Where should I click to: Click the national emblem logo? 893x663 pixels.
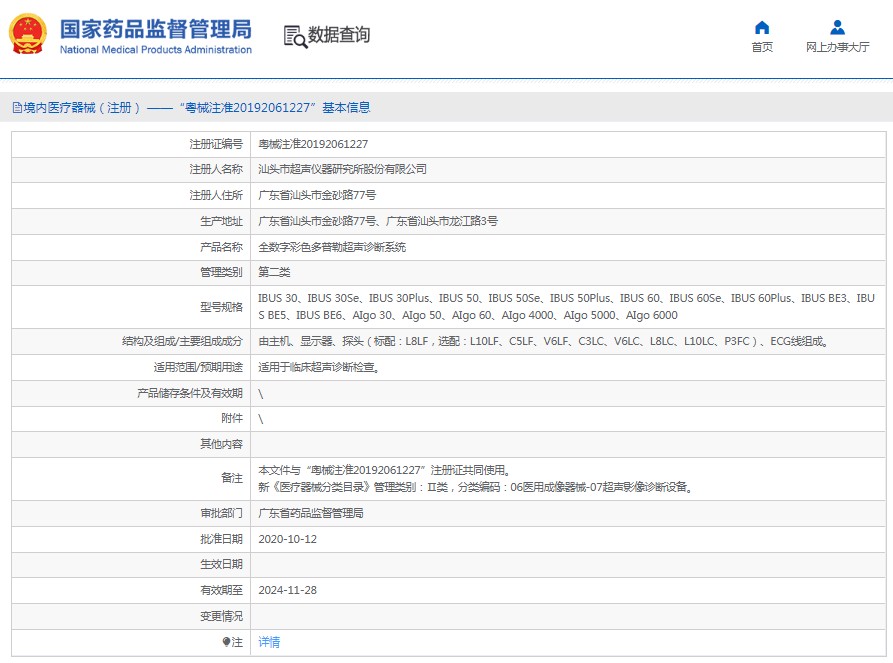27,34
